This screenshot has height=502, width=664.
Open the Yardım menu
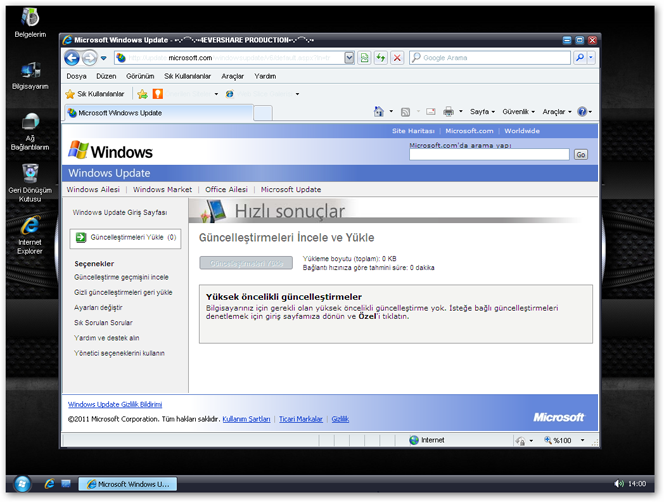(x=265, y=76)
